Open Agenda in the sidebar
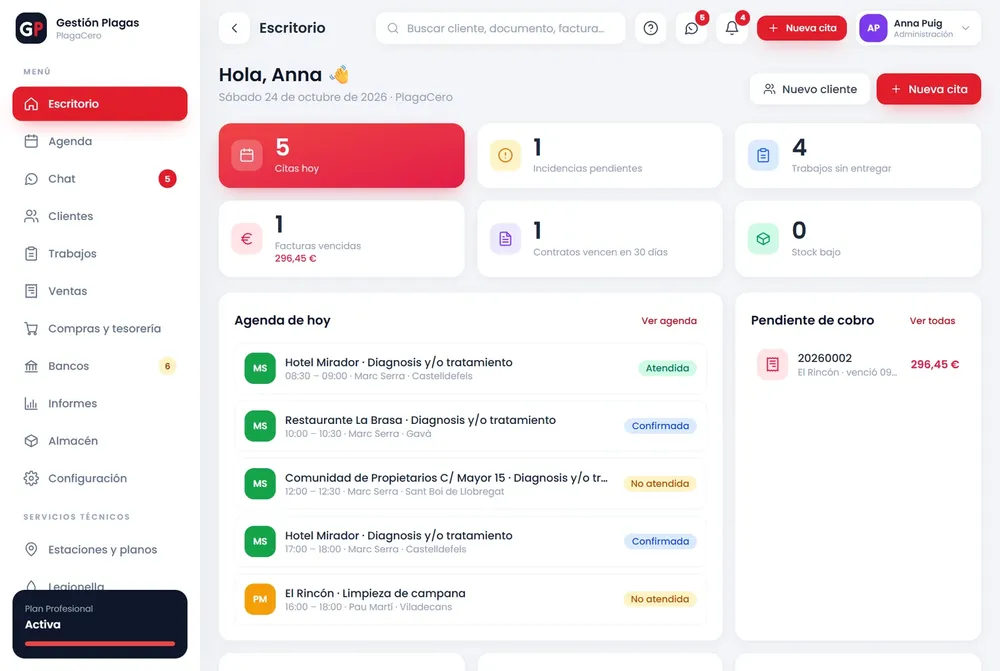 point(99,141)
